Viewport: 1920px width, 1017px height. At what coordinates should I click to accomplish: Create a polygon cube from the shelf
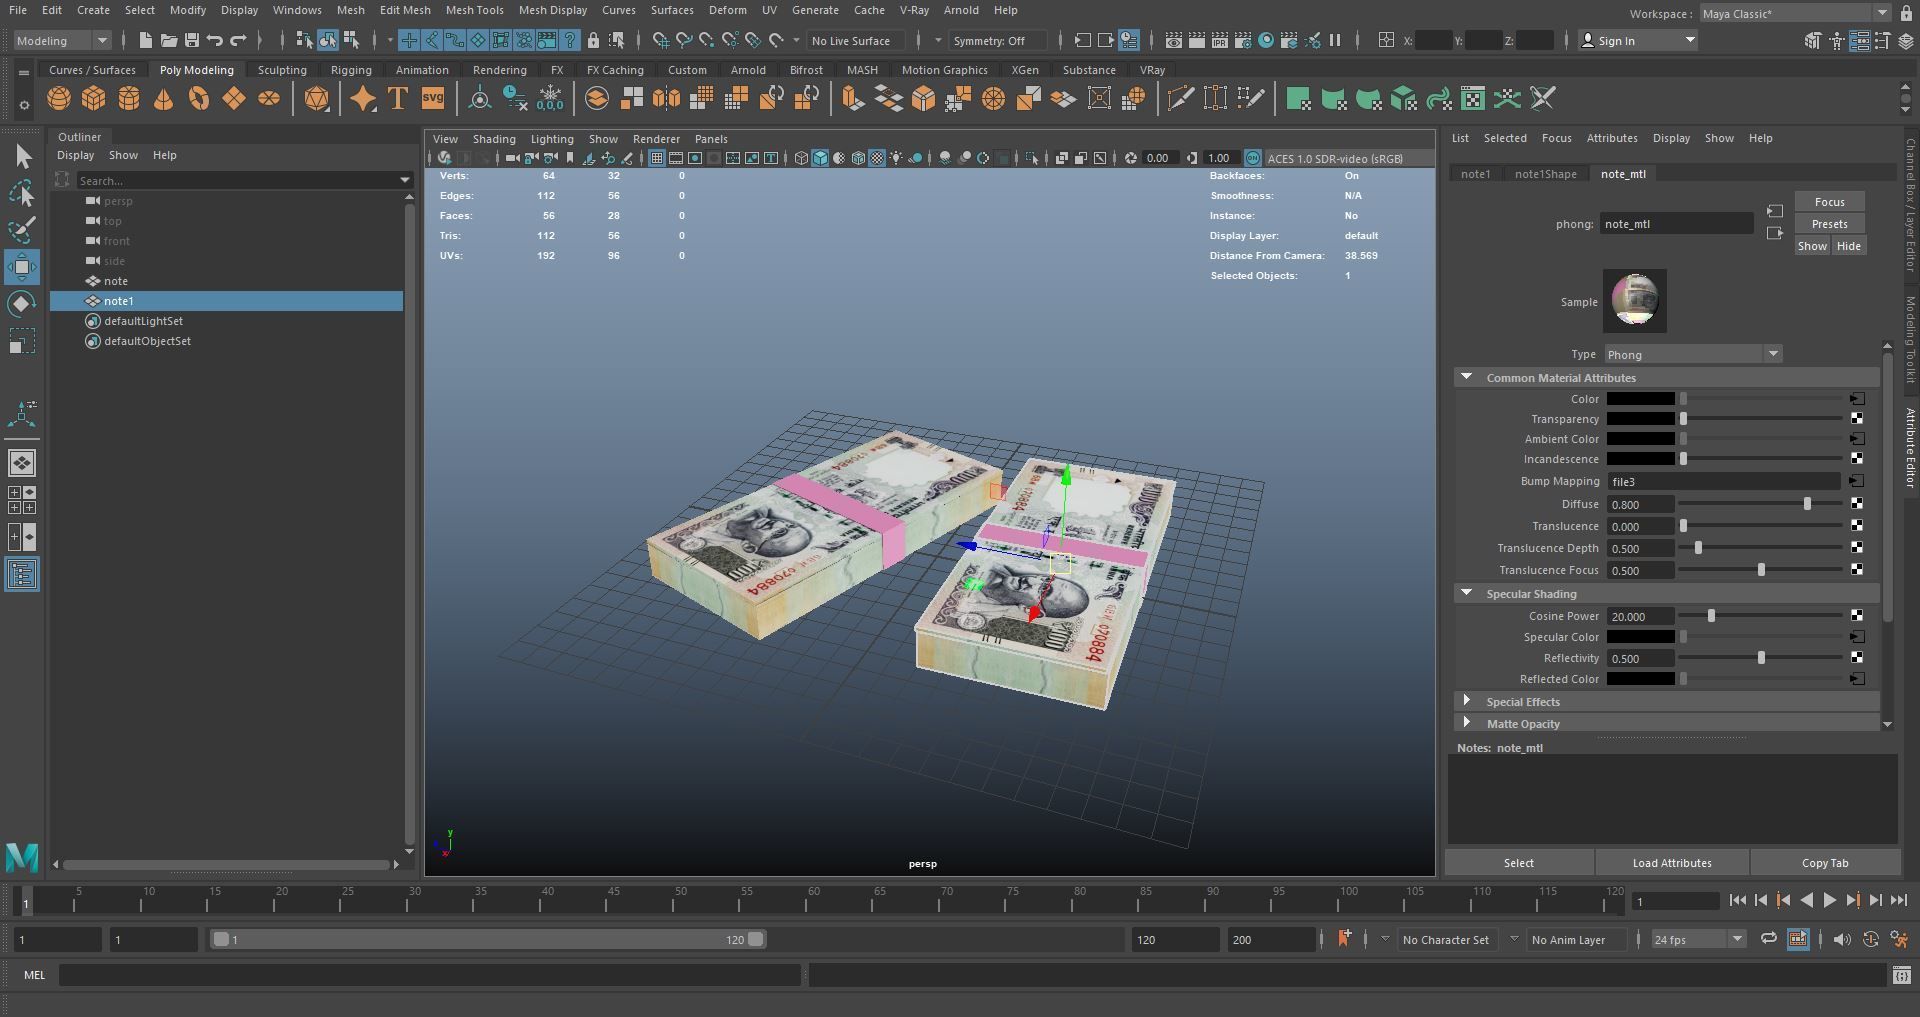[94, 99]
